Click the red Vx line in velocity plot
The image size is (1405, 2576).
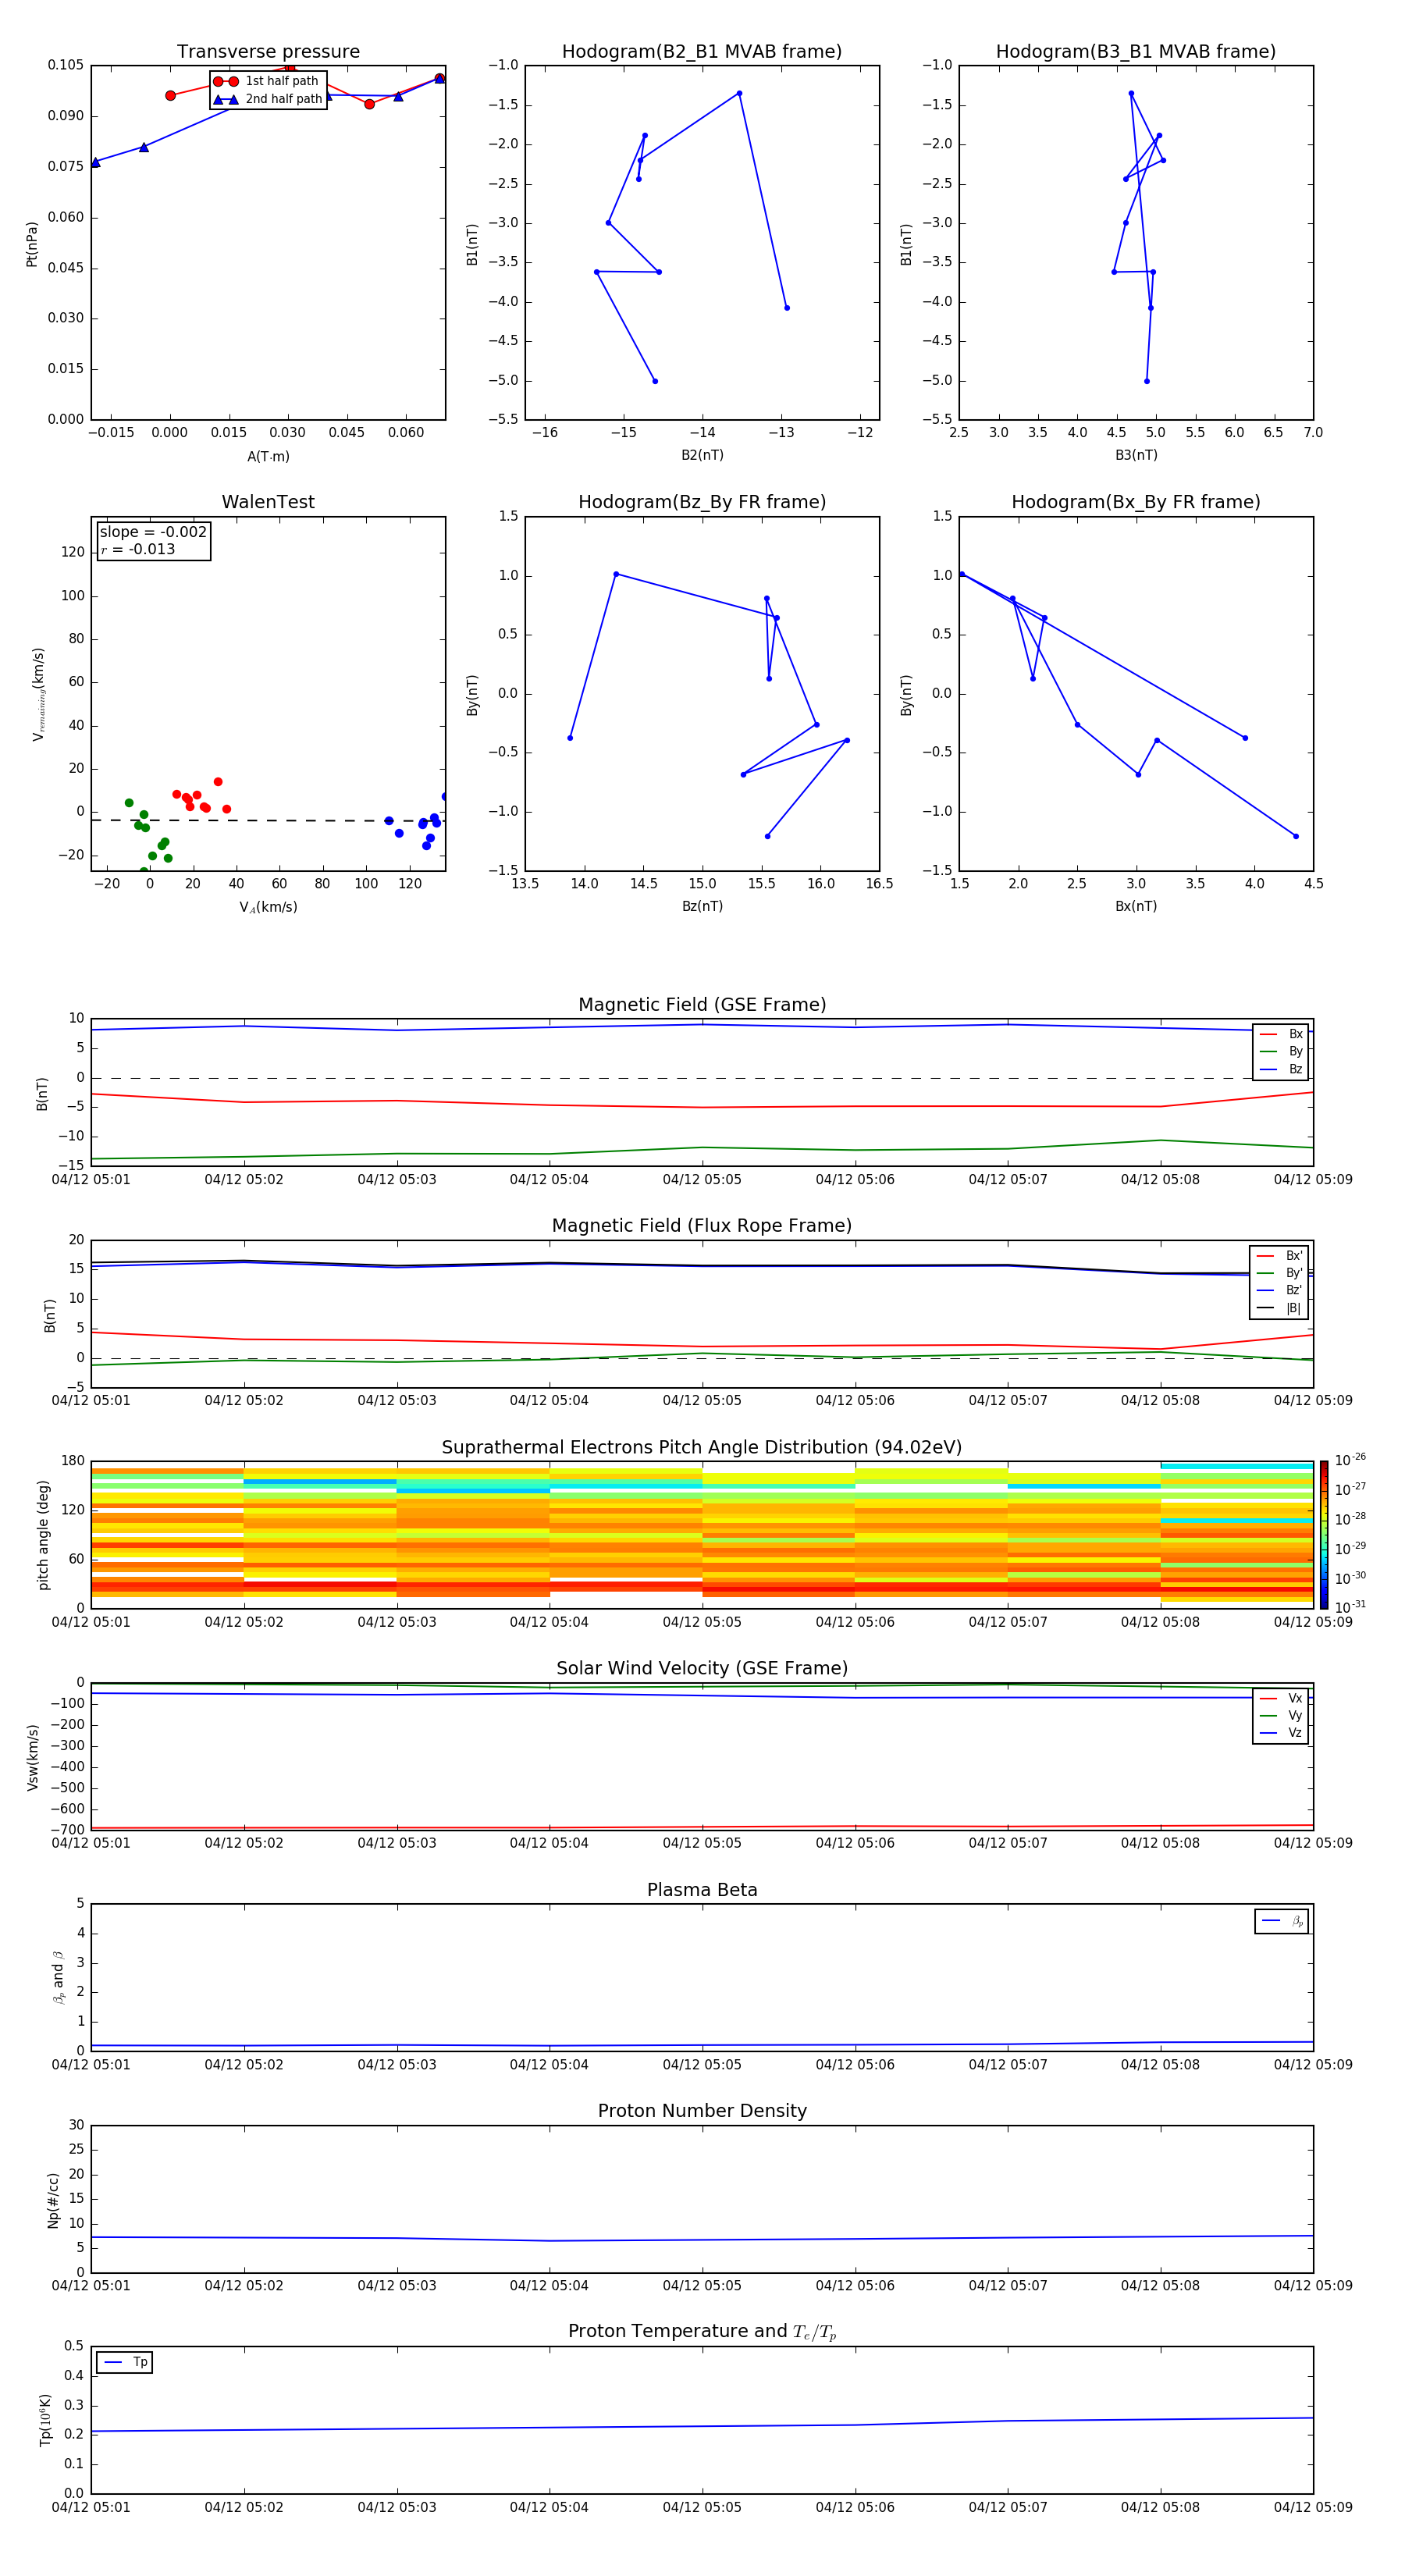[702, 1827]
